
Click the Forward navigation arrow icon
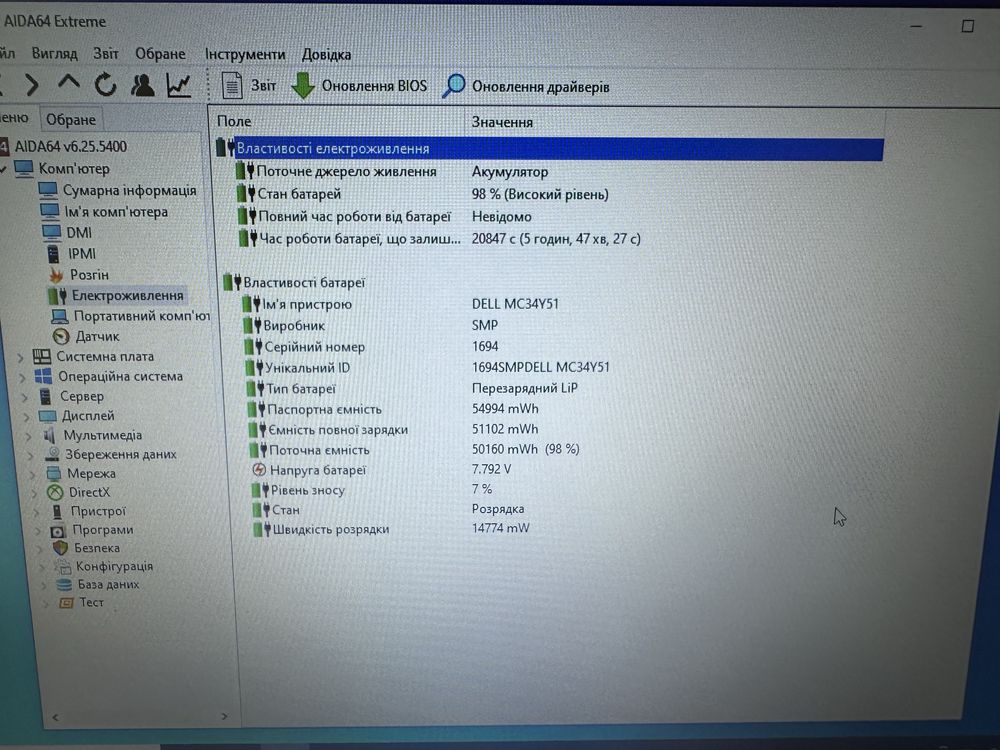coord(31,85)
